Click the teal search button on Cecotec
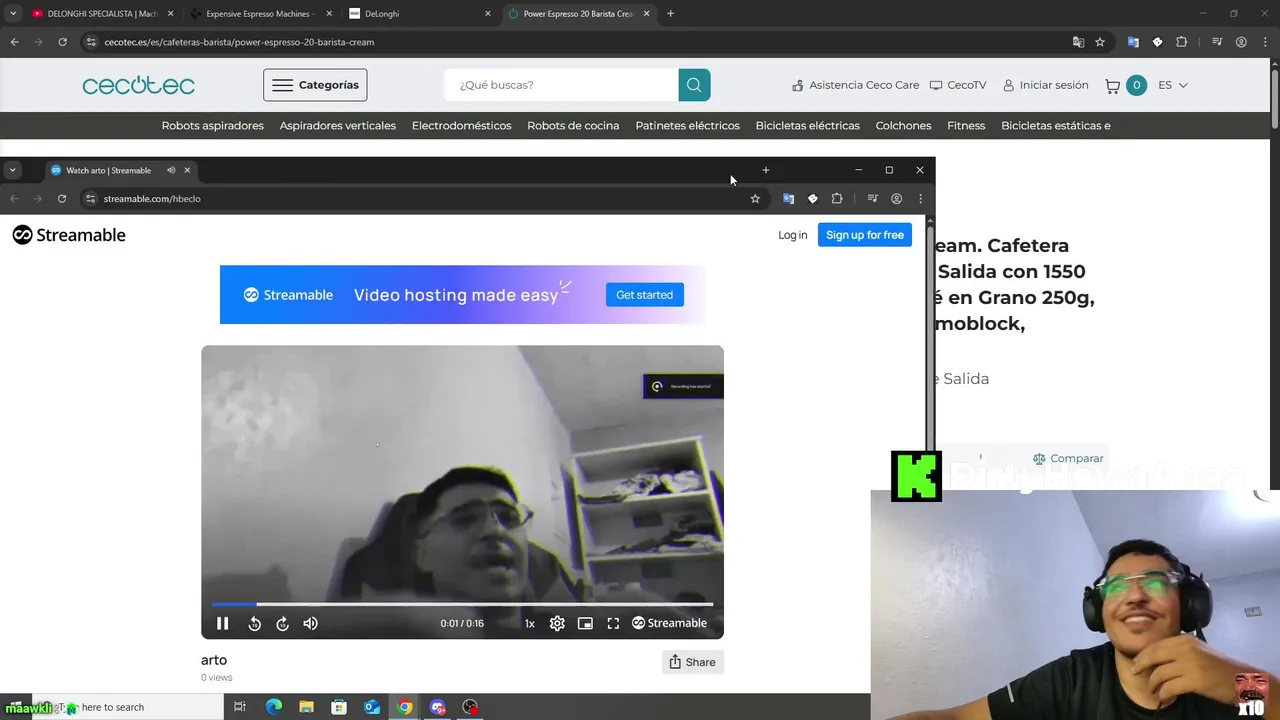This screenshot has height=720, width=1280. 694,85
